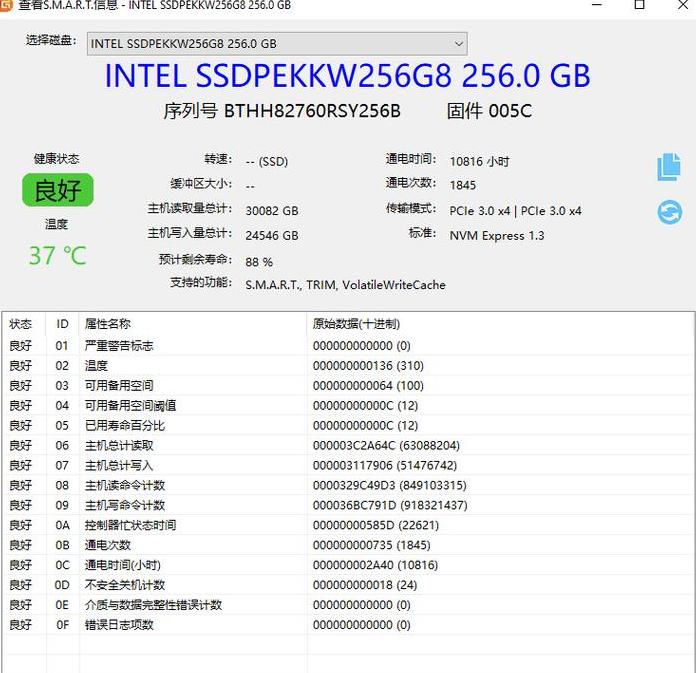
Task: Select the 主机总计写入 row
Action: [x=348, y=465]
